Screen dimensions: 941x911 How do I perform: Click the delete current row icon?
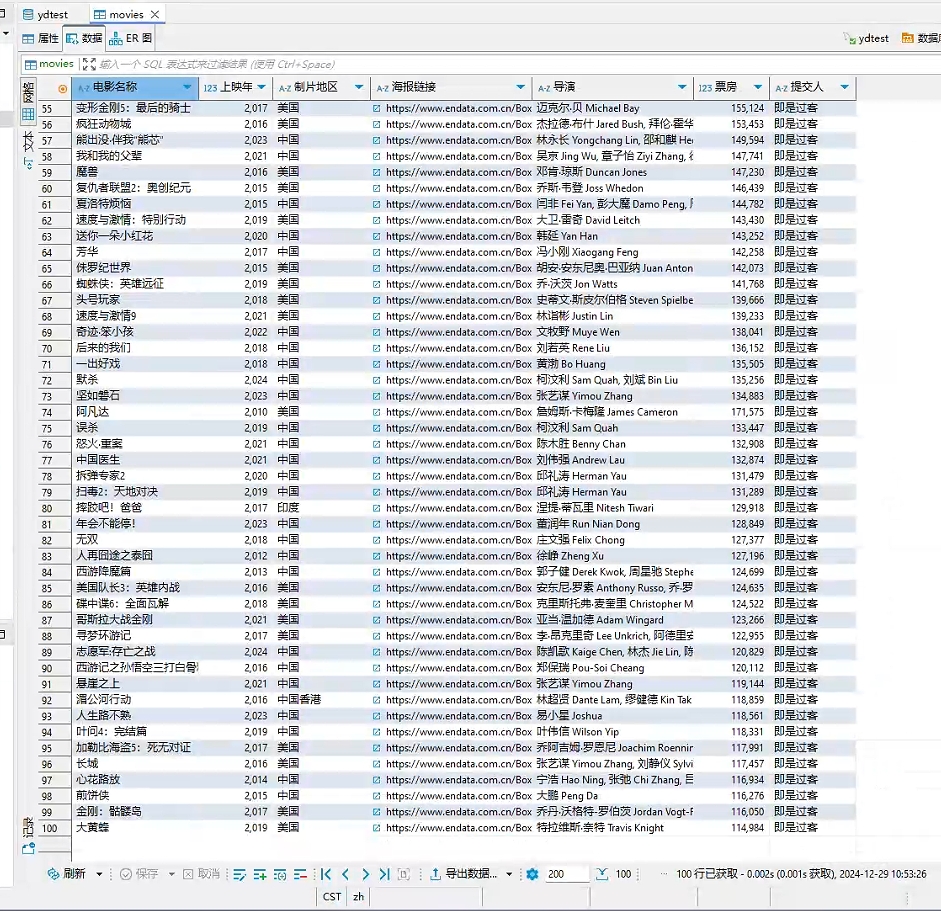pyautogui.click(x=300, y=874)
